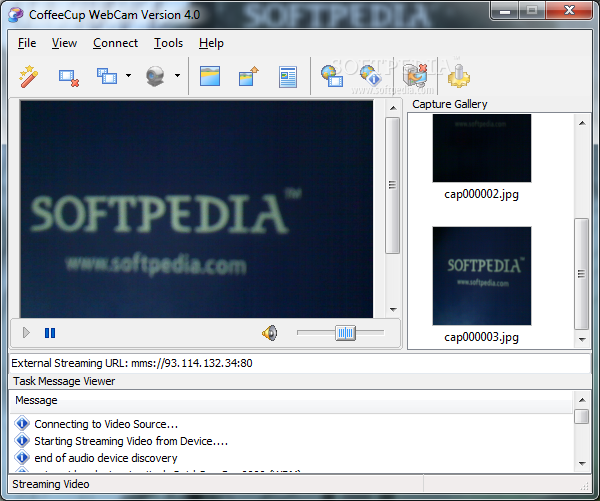Expand the webcam device dropdown arrow
Image resolution: width=600 pixels, height=501 pixels.
[x=178, y=75]
